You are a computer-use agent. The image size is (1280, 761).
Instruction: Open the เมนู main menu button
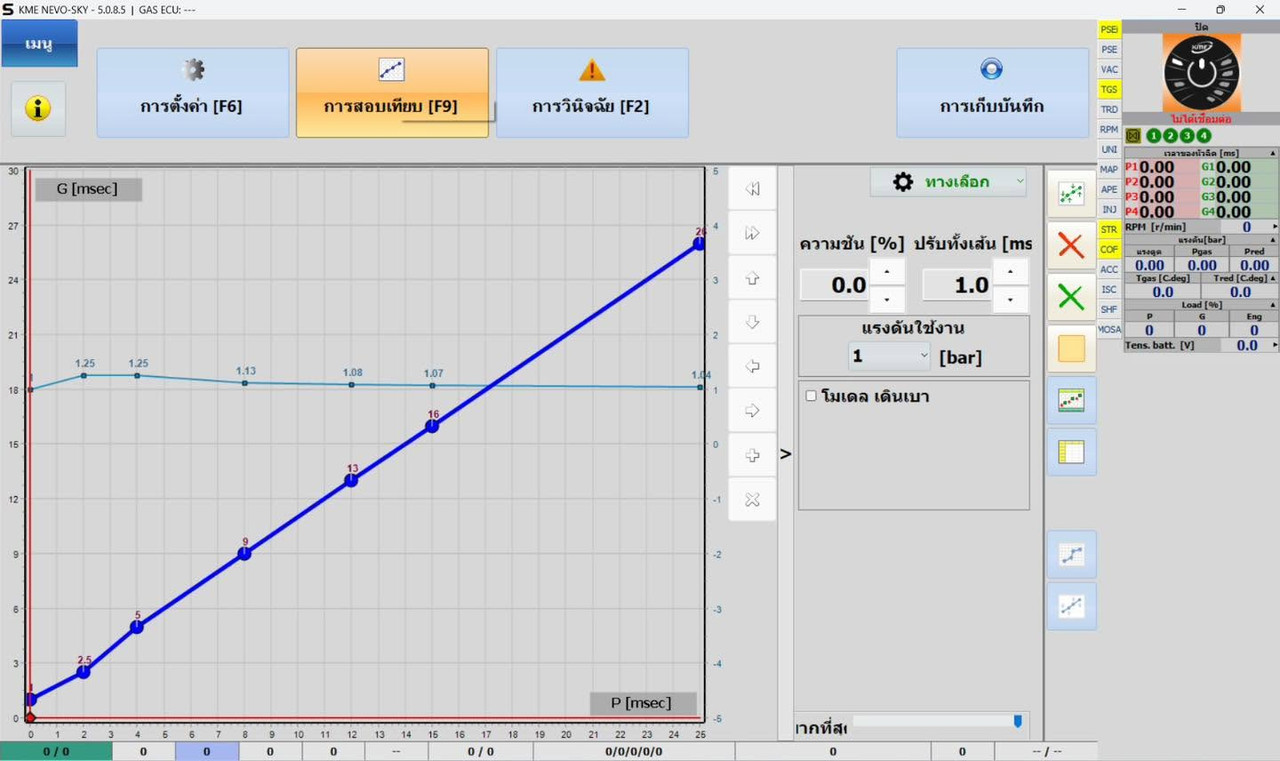click(39, 44)
